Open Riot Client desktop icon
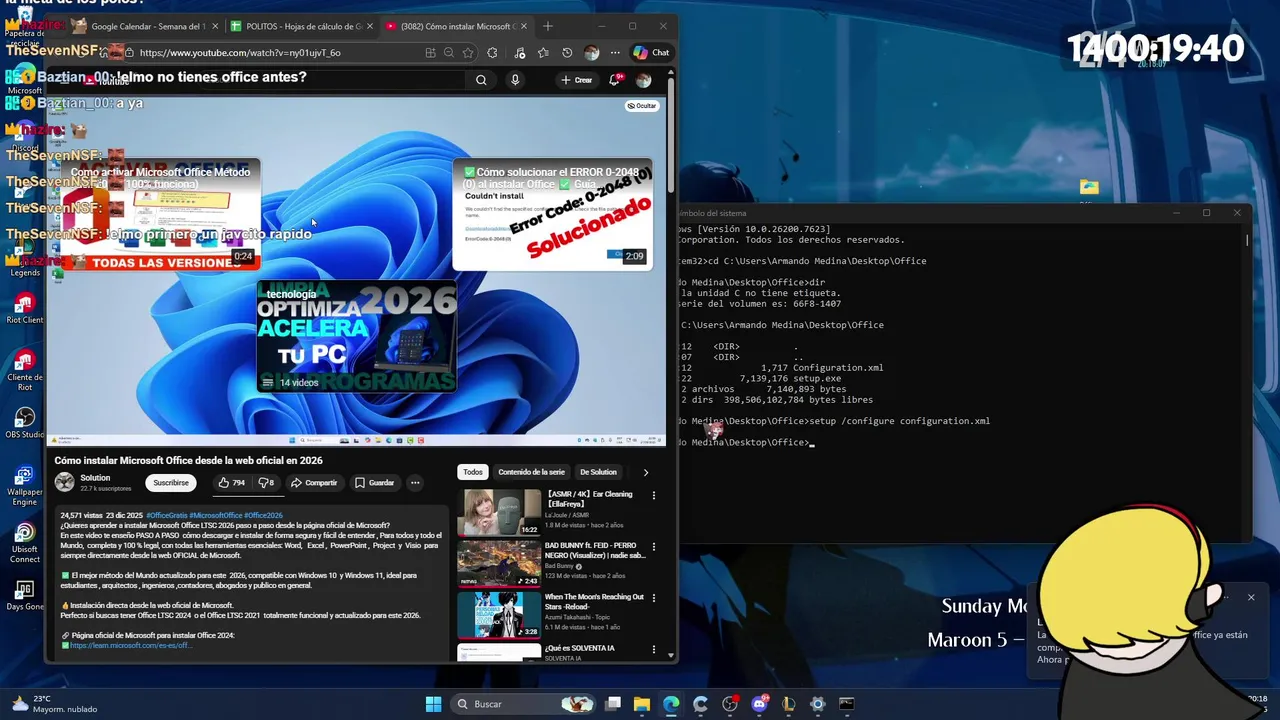The height and width of the screenshot is (720, 1280). [25, 307]
